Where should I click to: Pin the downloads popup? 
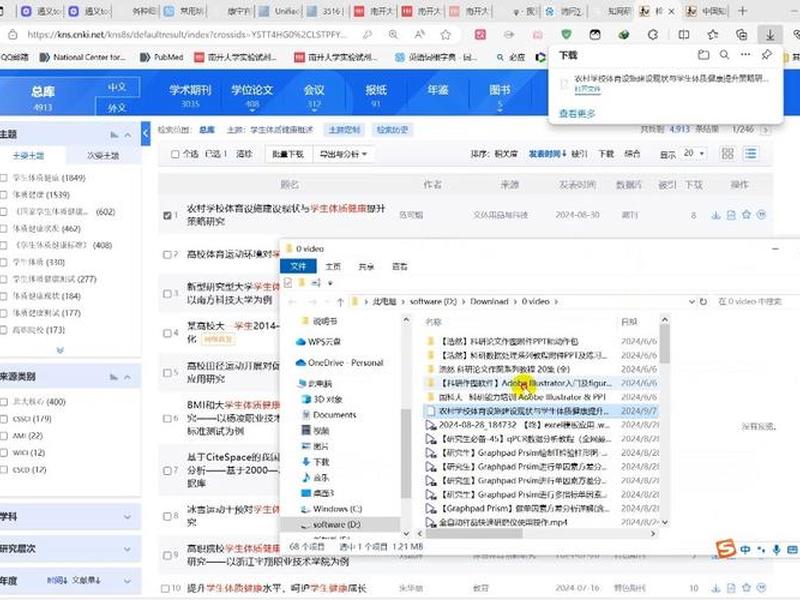766,55
